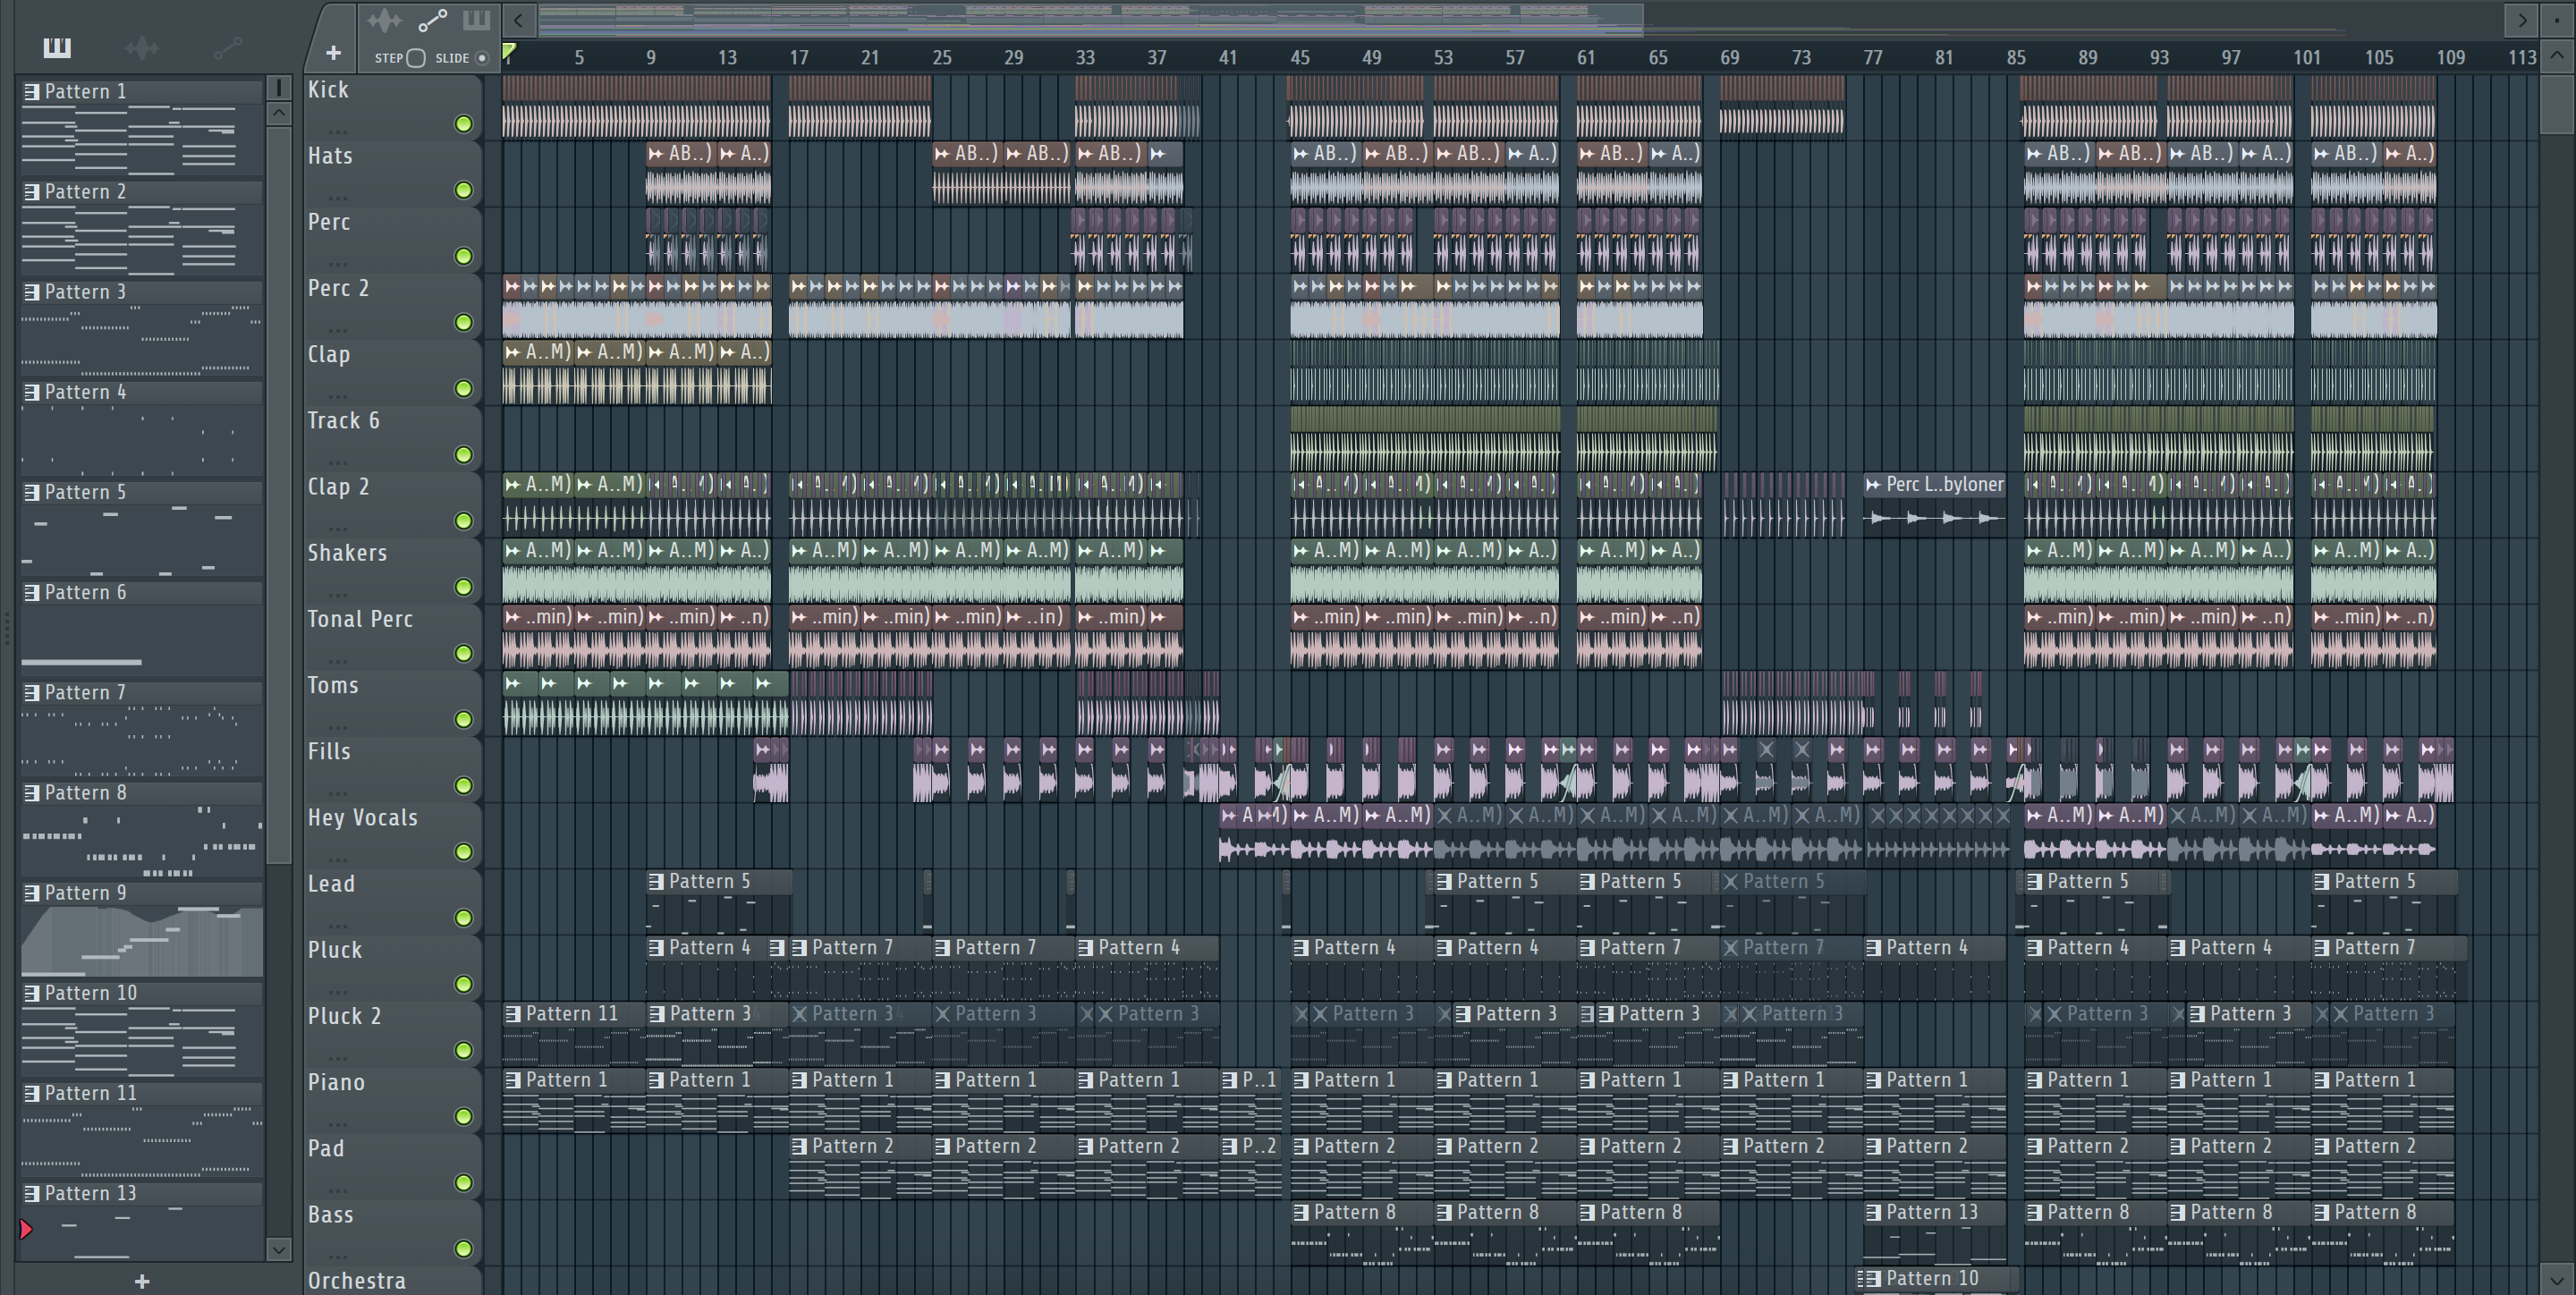Image resolution: width=2576 pixels, height=1295 pixels.
Task: Click the piano icon of Pattern 13 in the picker
Action: pos(32,1193)
